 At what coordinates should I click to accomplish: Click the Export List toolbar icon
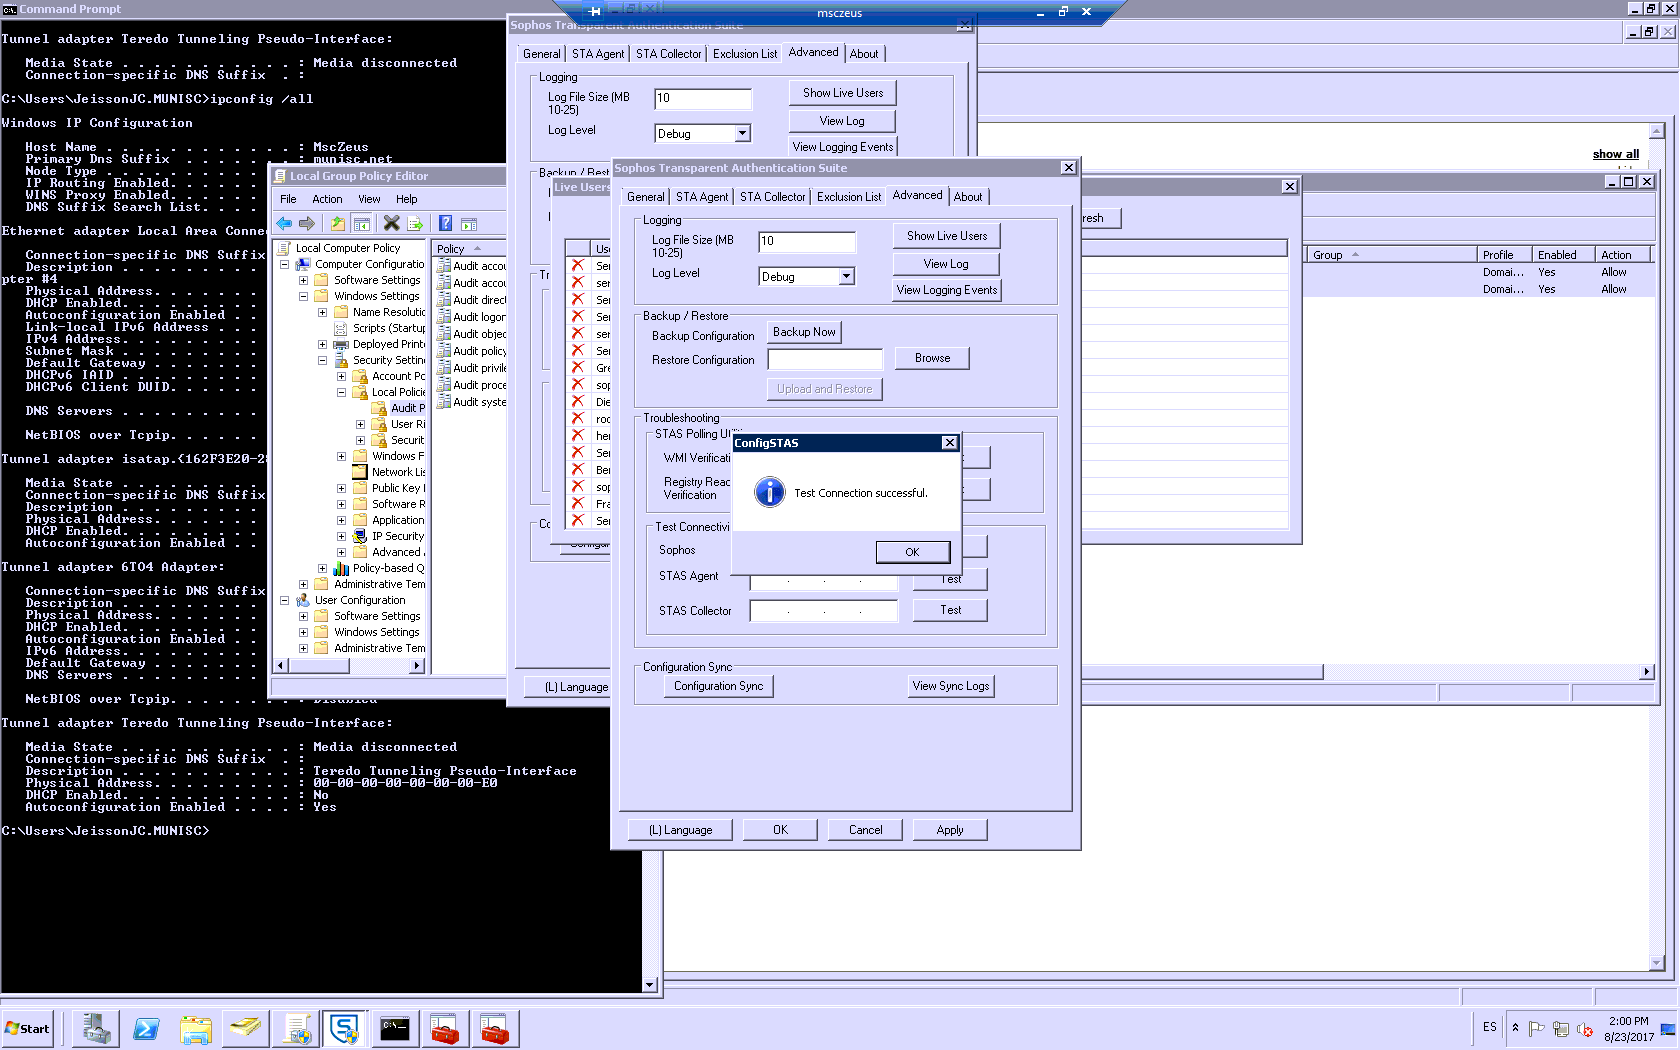415,223
